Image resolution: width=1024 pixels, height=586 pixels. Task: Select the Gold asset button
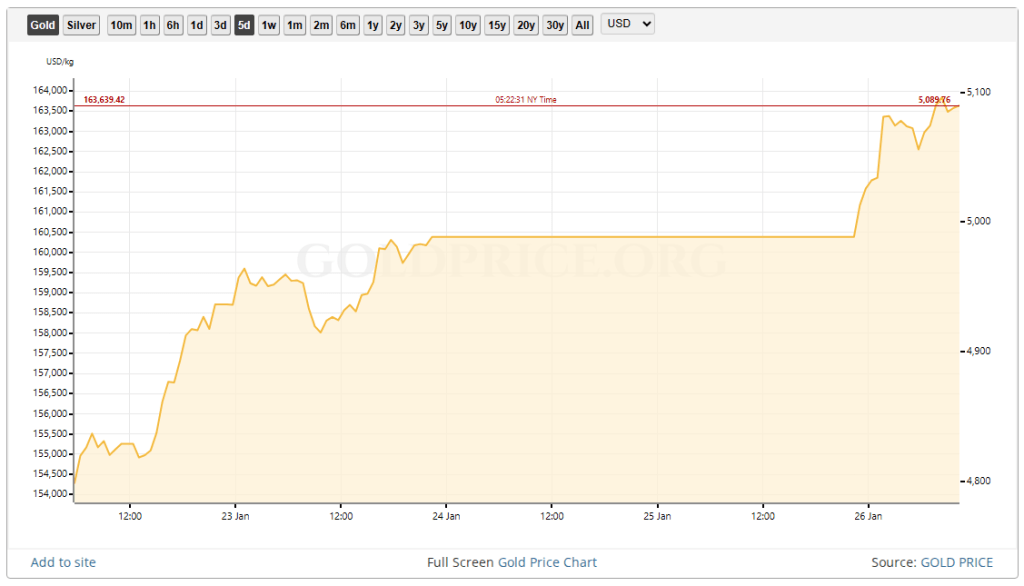42,24
